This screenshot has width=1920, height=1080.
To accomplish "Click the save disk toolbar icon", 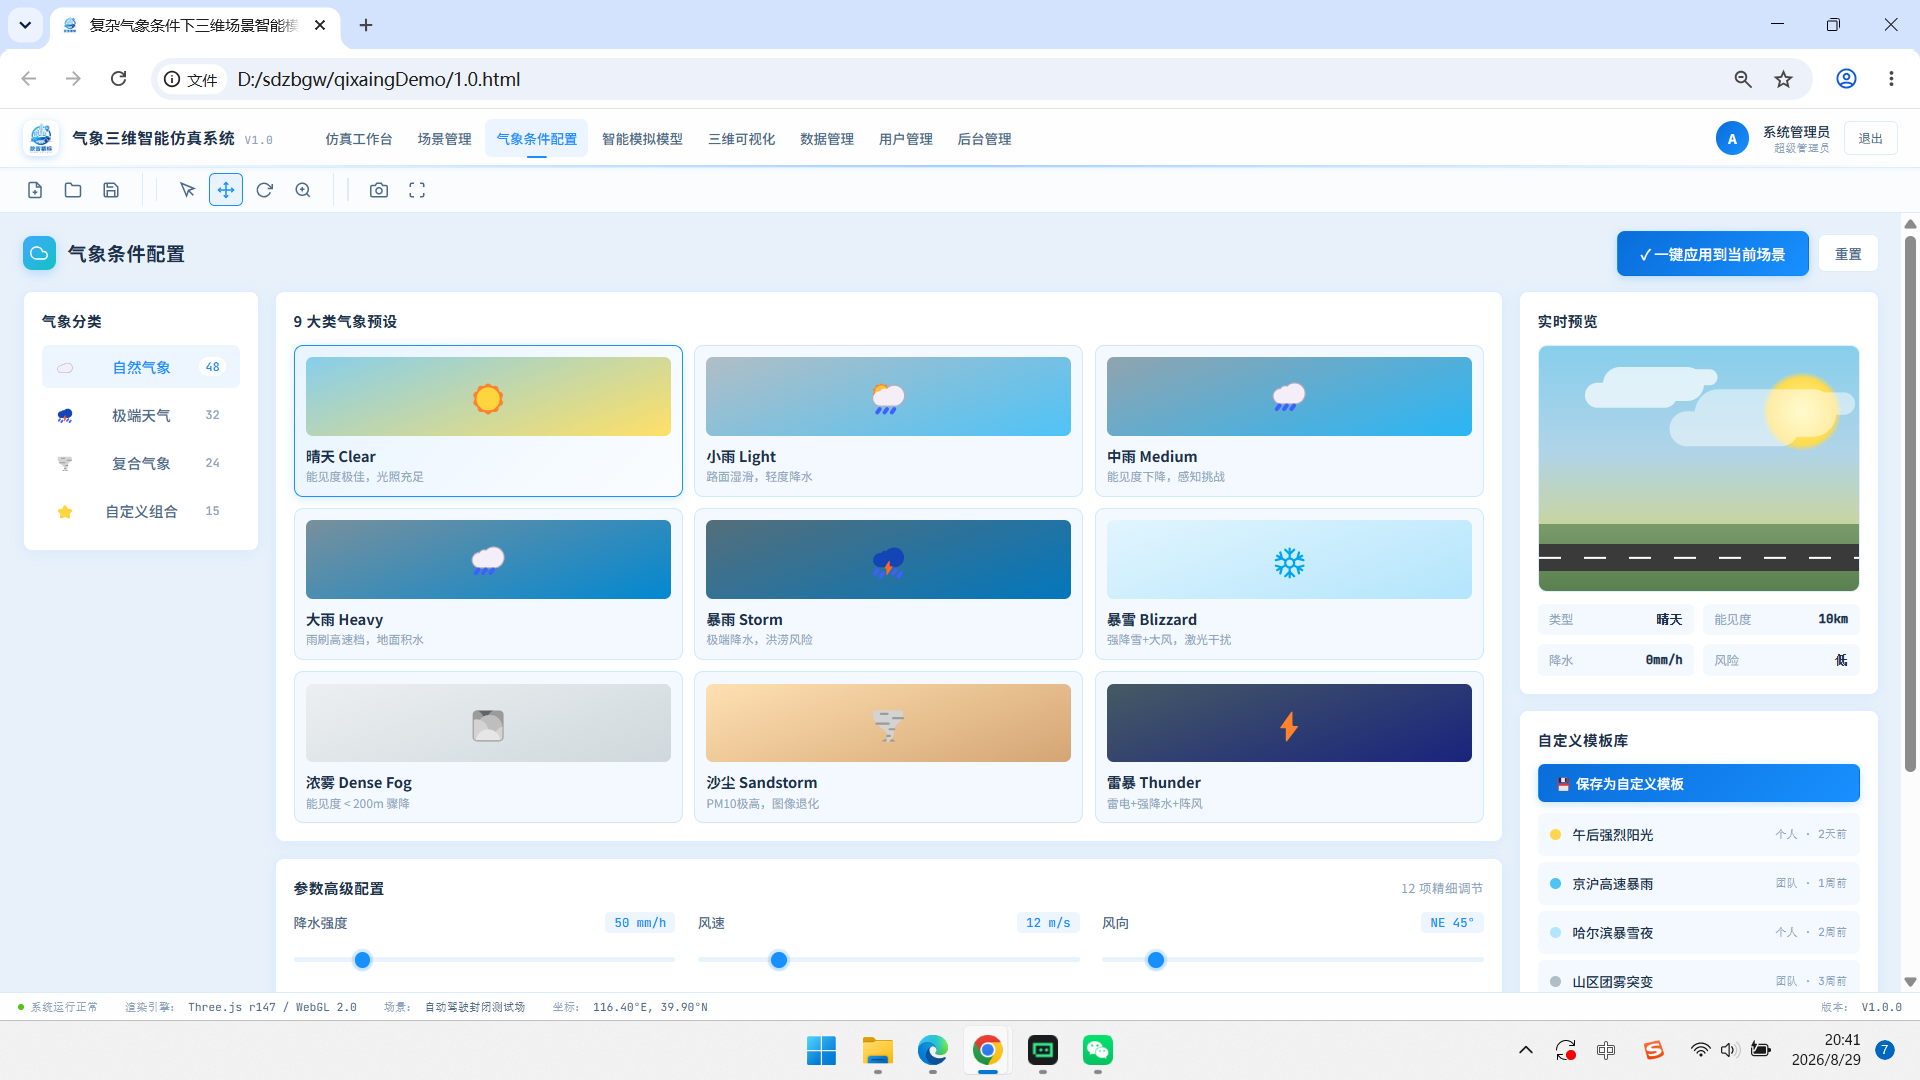I will (x=111, y=190).
